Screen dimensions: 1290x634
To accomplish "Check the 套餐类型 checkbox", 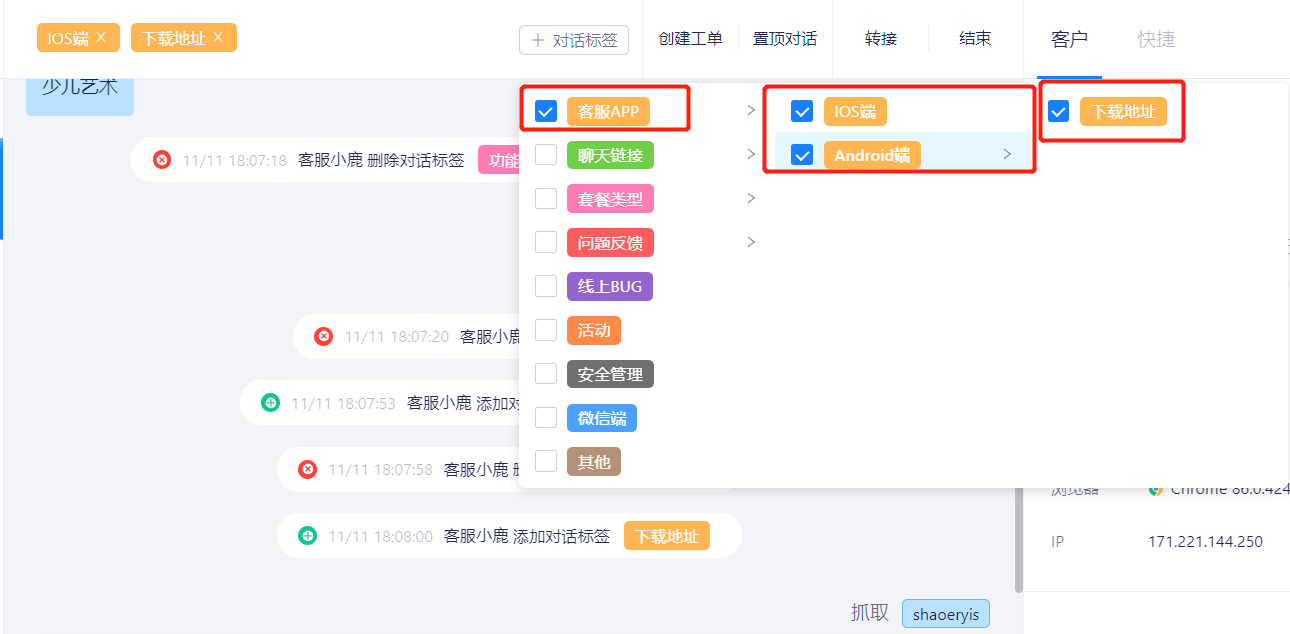I will 546,199.
